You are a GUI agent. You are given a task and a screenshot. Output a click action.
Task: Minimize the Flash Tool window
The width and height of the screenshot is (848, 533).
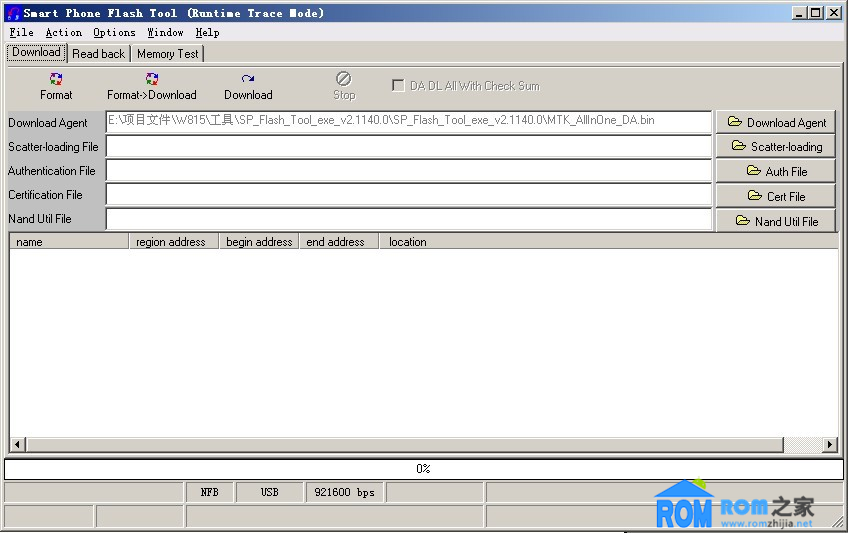coord(799,13)
